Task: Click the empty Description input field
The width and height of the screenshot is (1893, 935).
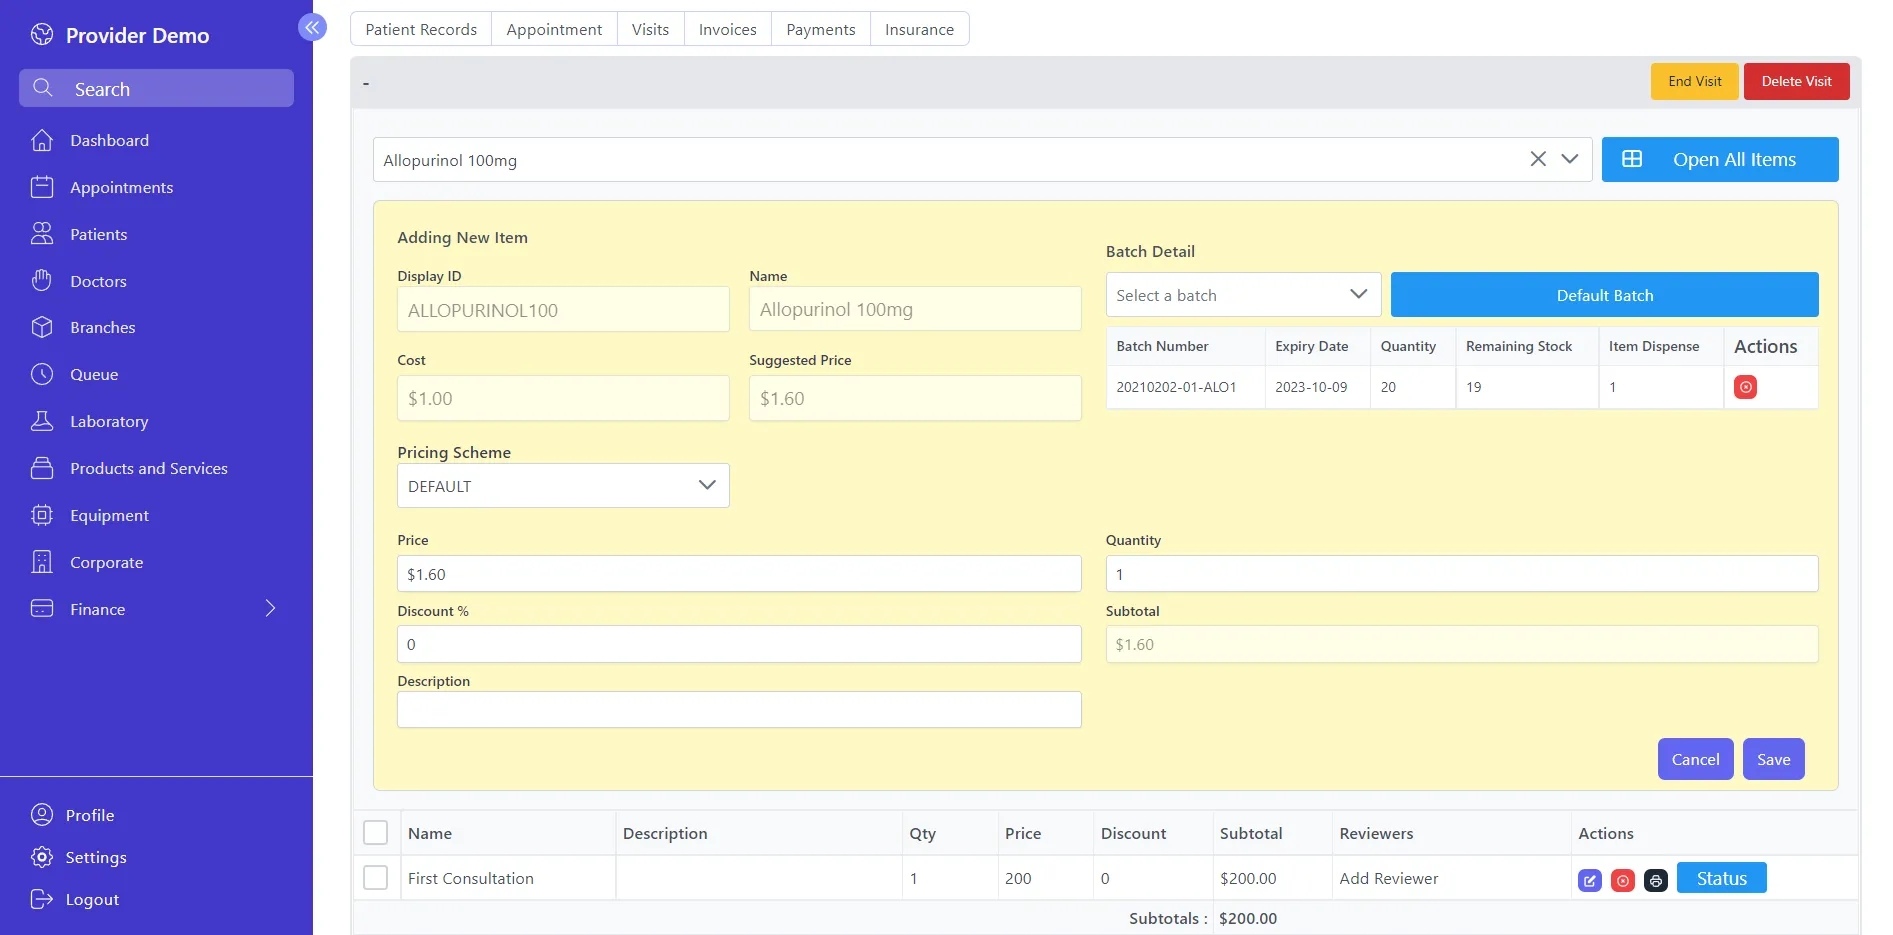Action: click(x=739, y=710)
